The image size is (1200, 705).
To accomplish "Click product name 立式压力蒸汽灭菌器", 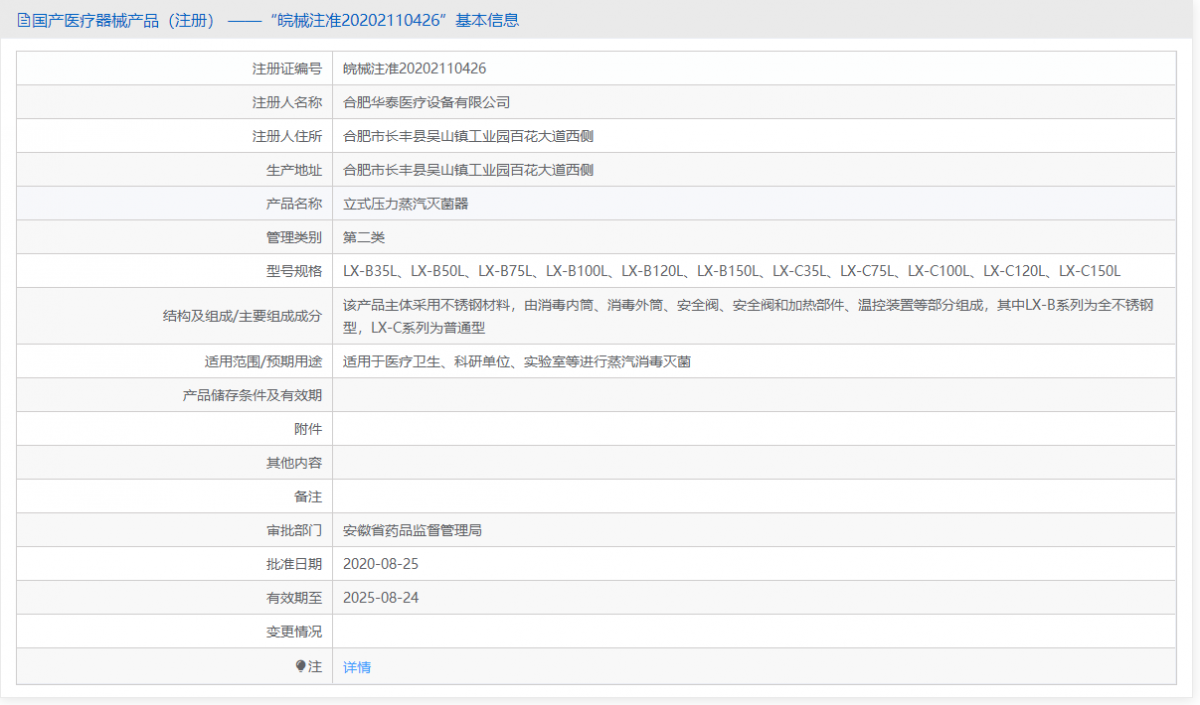I will 406,204.
